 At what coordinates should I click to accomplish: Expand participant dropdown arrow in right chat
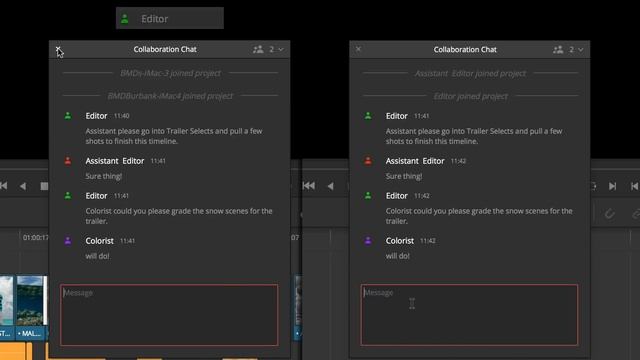(x=581, y=49)
